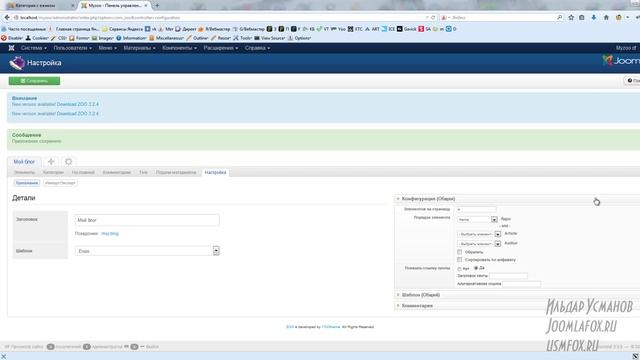Open the Name item order dropdown
The height and width of the screenshot is (360, 640).
click(x=477, y=220)
